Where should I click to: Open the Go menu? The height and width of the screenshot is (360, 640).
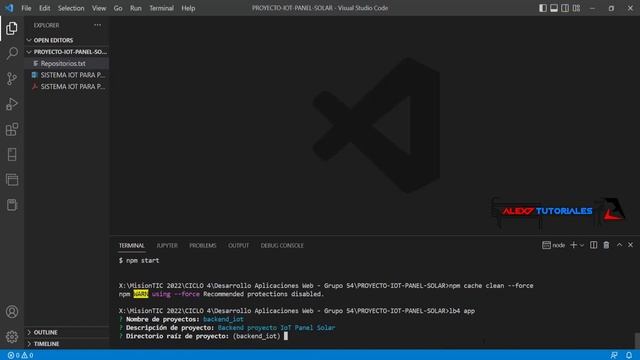[x=118, y=8]
